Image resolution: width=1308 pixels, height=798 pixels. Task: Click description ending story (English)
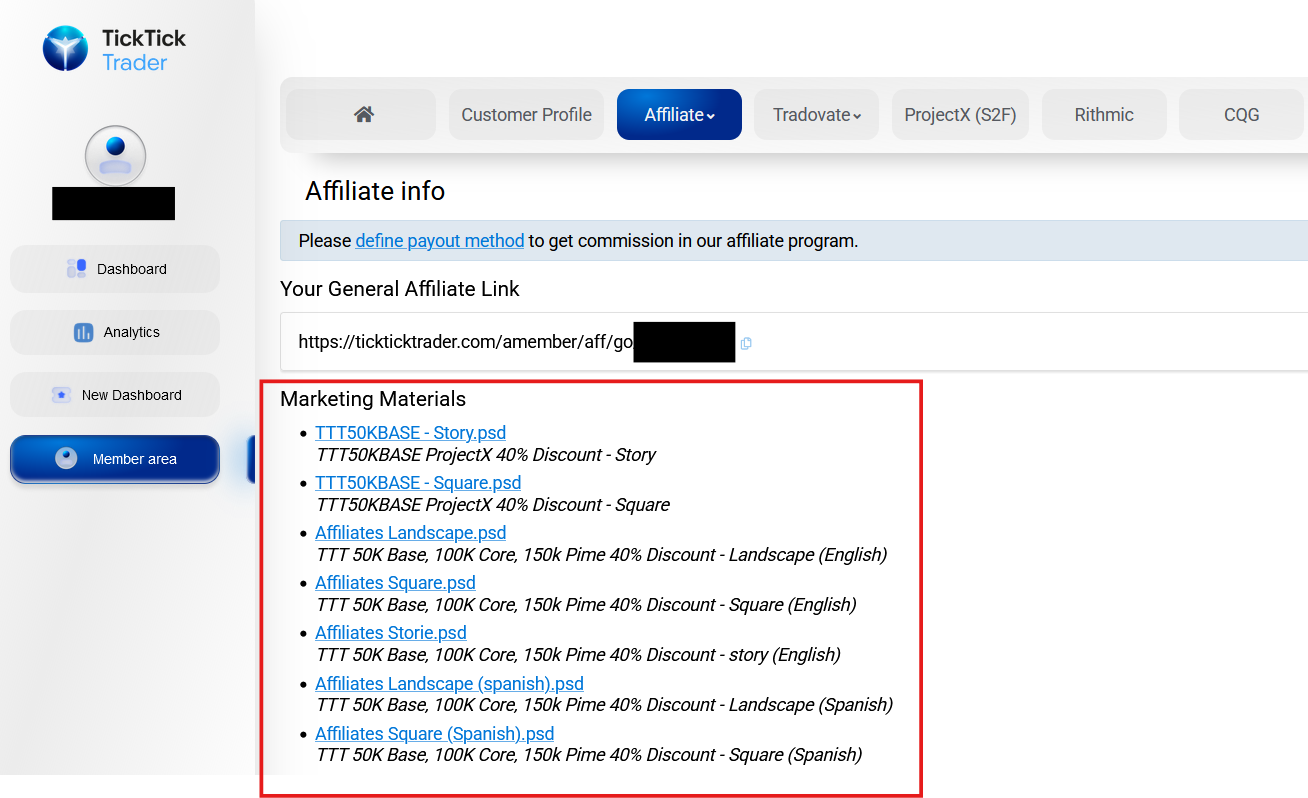click(x=578, y=655)
